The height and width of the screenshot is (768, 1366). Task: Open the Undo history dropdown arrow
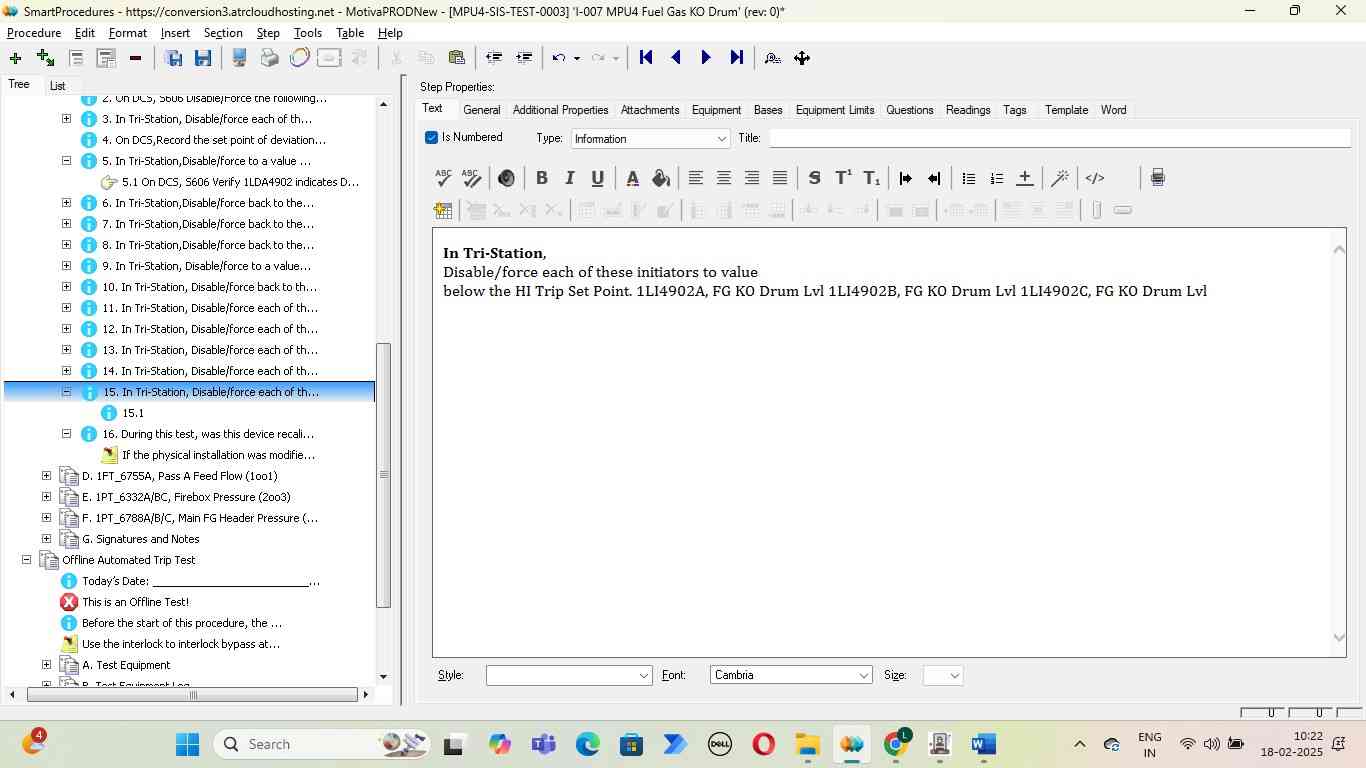(576, 58)
